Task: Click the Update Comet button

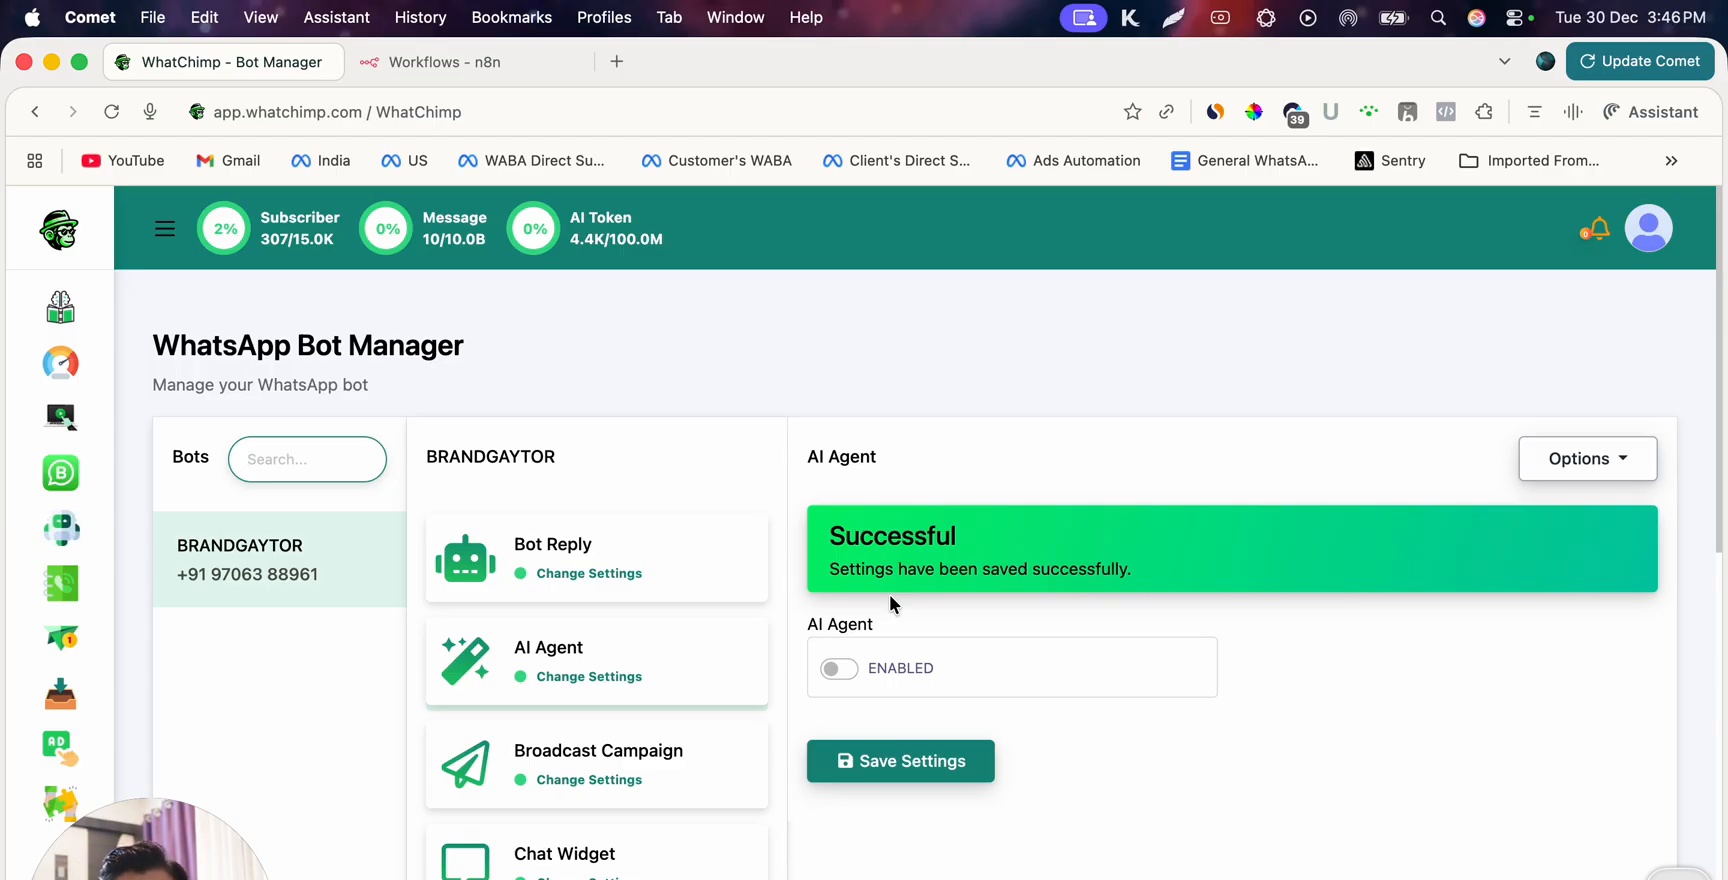Action: pos(1640,61)
